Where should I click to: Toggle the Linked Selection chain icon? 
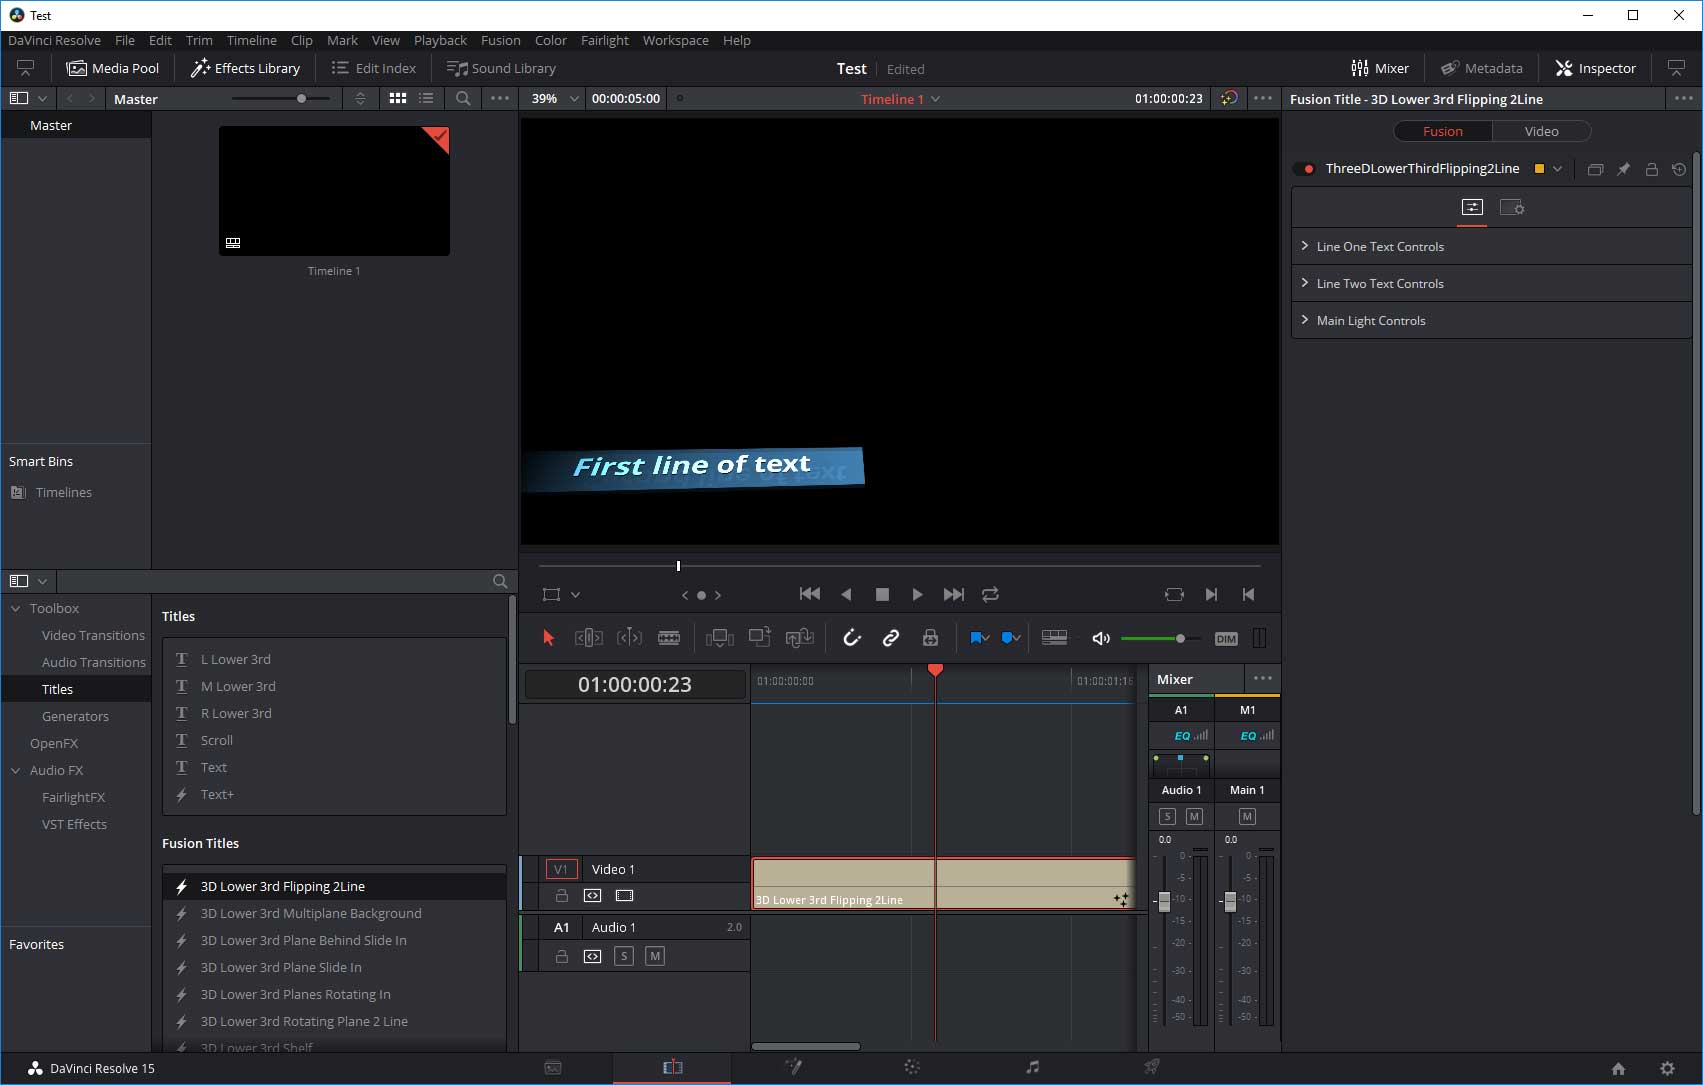tap(890, 638)
